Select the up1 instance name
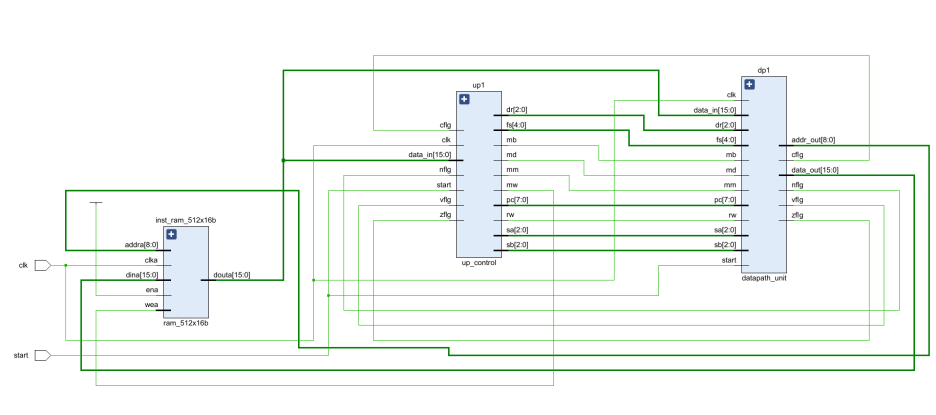 479,85
